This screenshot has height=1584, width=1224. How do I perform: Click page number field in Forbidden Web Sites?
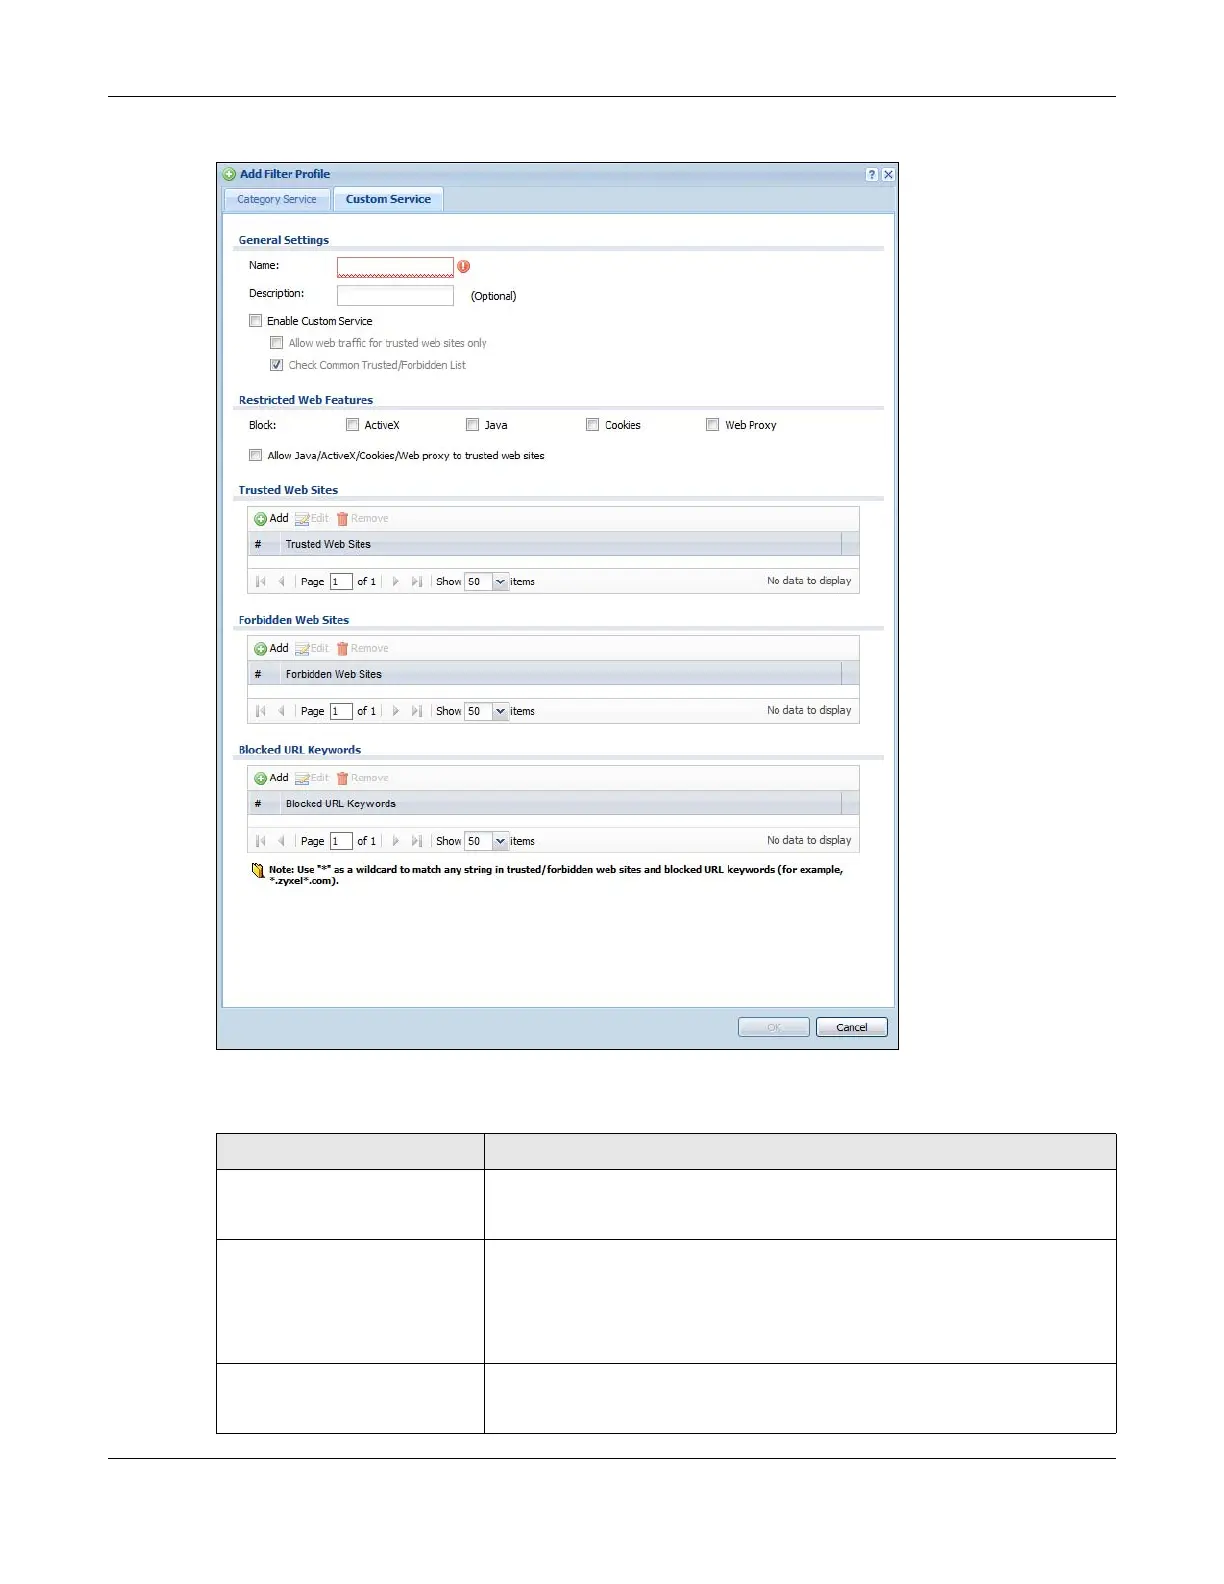point(341,711)
